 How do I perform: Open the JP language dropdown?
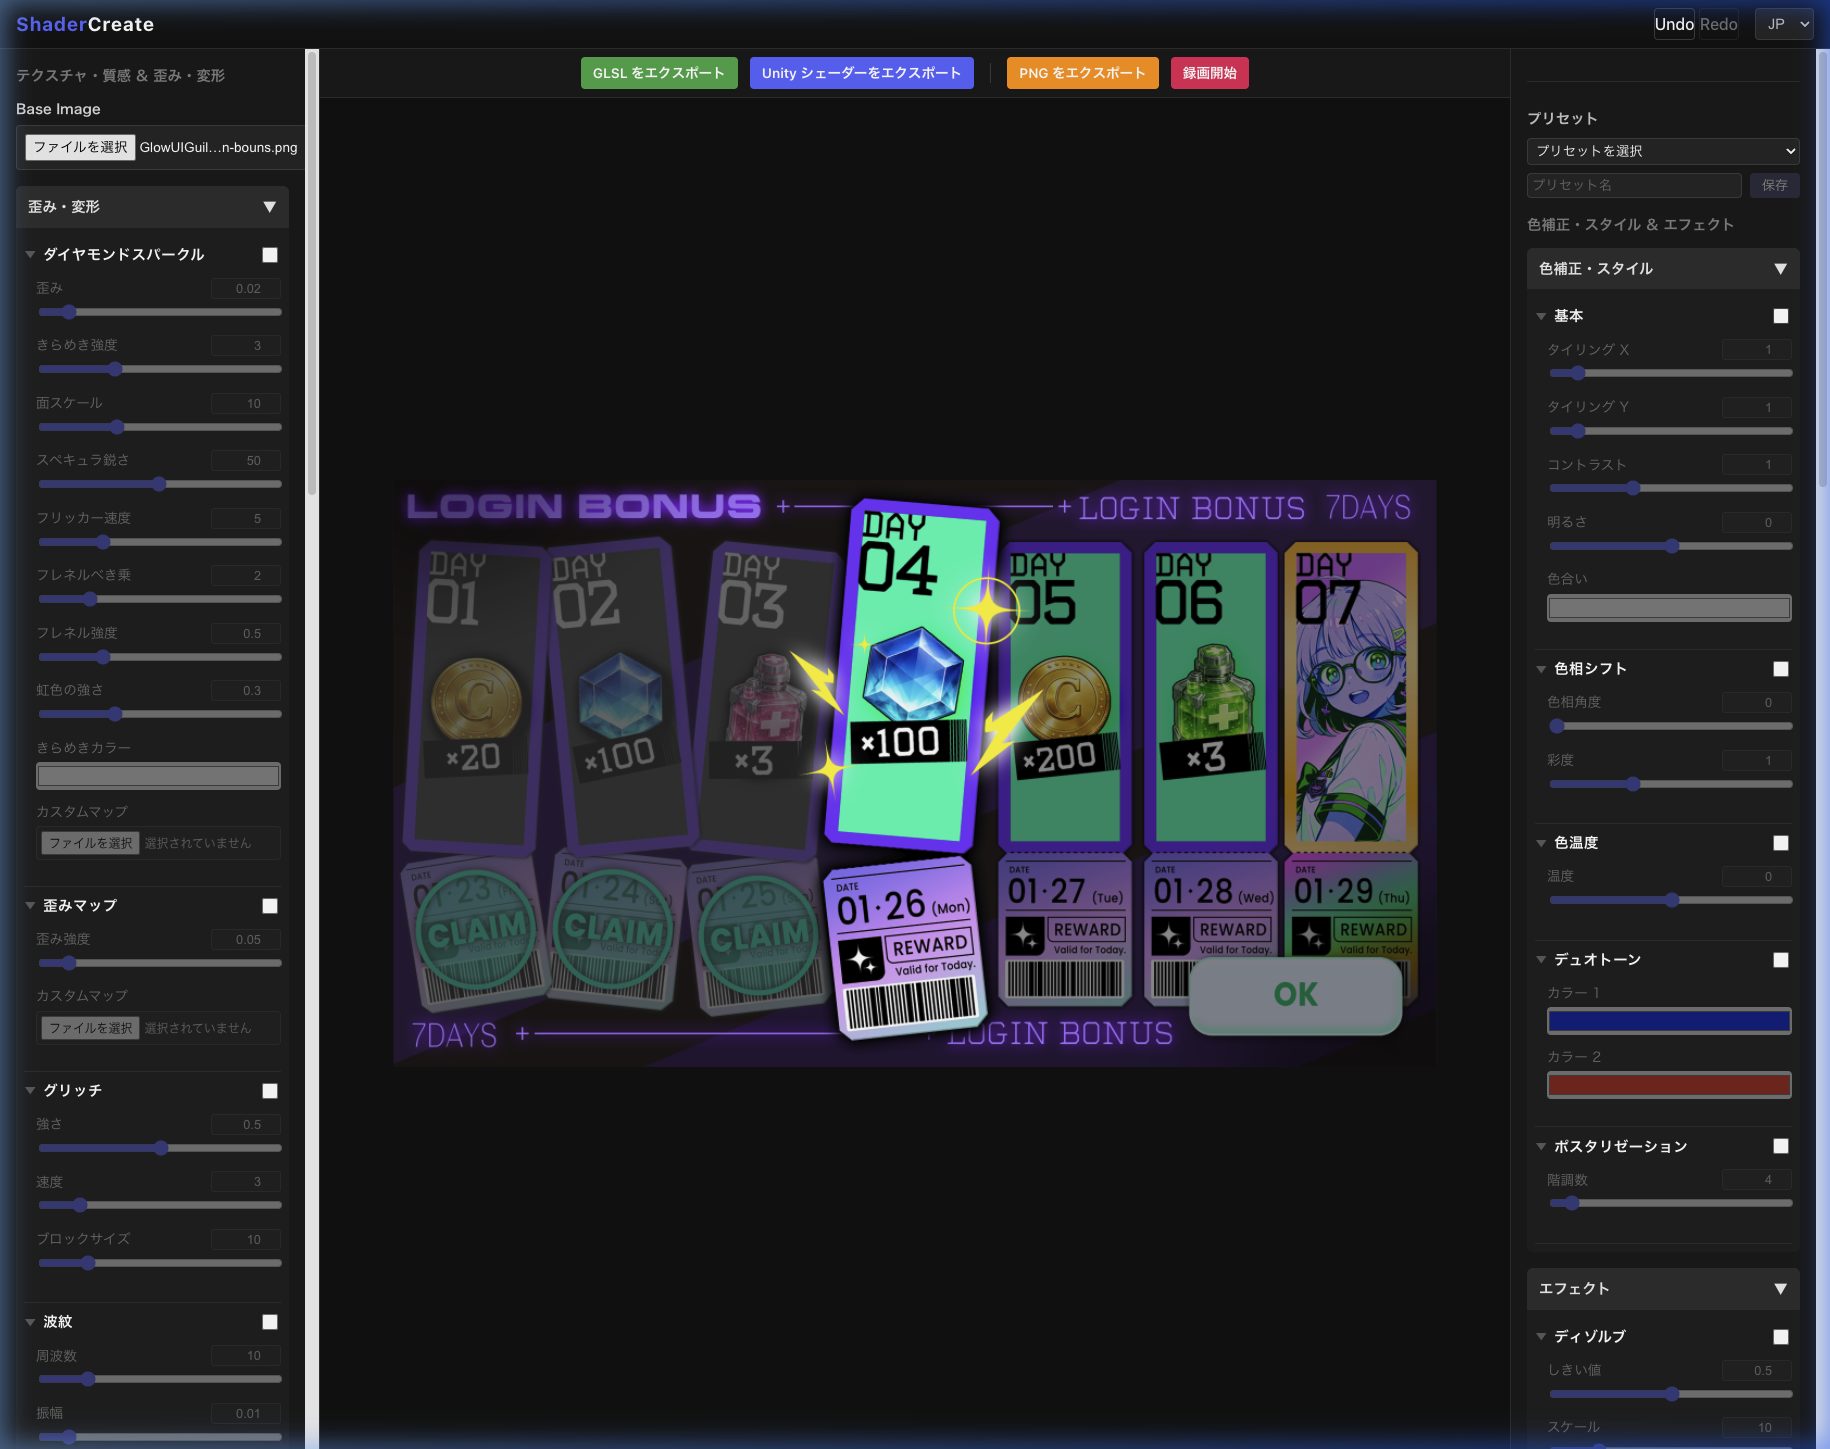point(1783,24)
